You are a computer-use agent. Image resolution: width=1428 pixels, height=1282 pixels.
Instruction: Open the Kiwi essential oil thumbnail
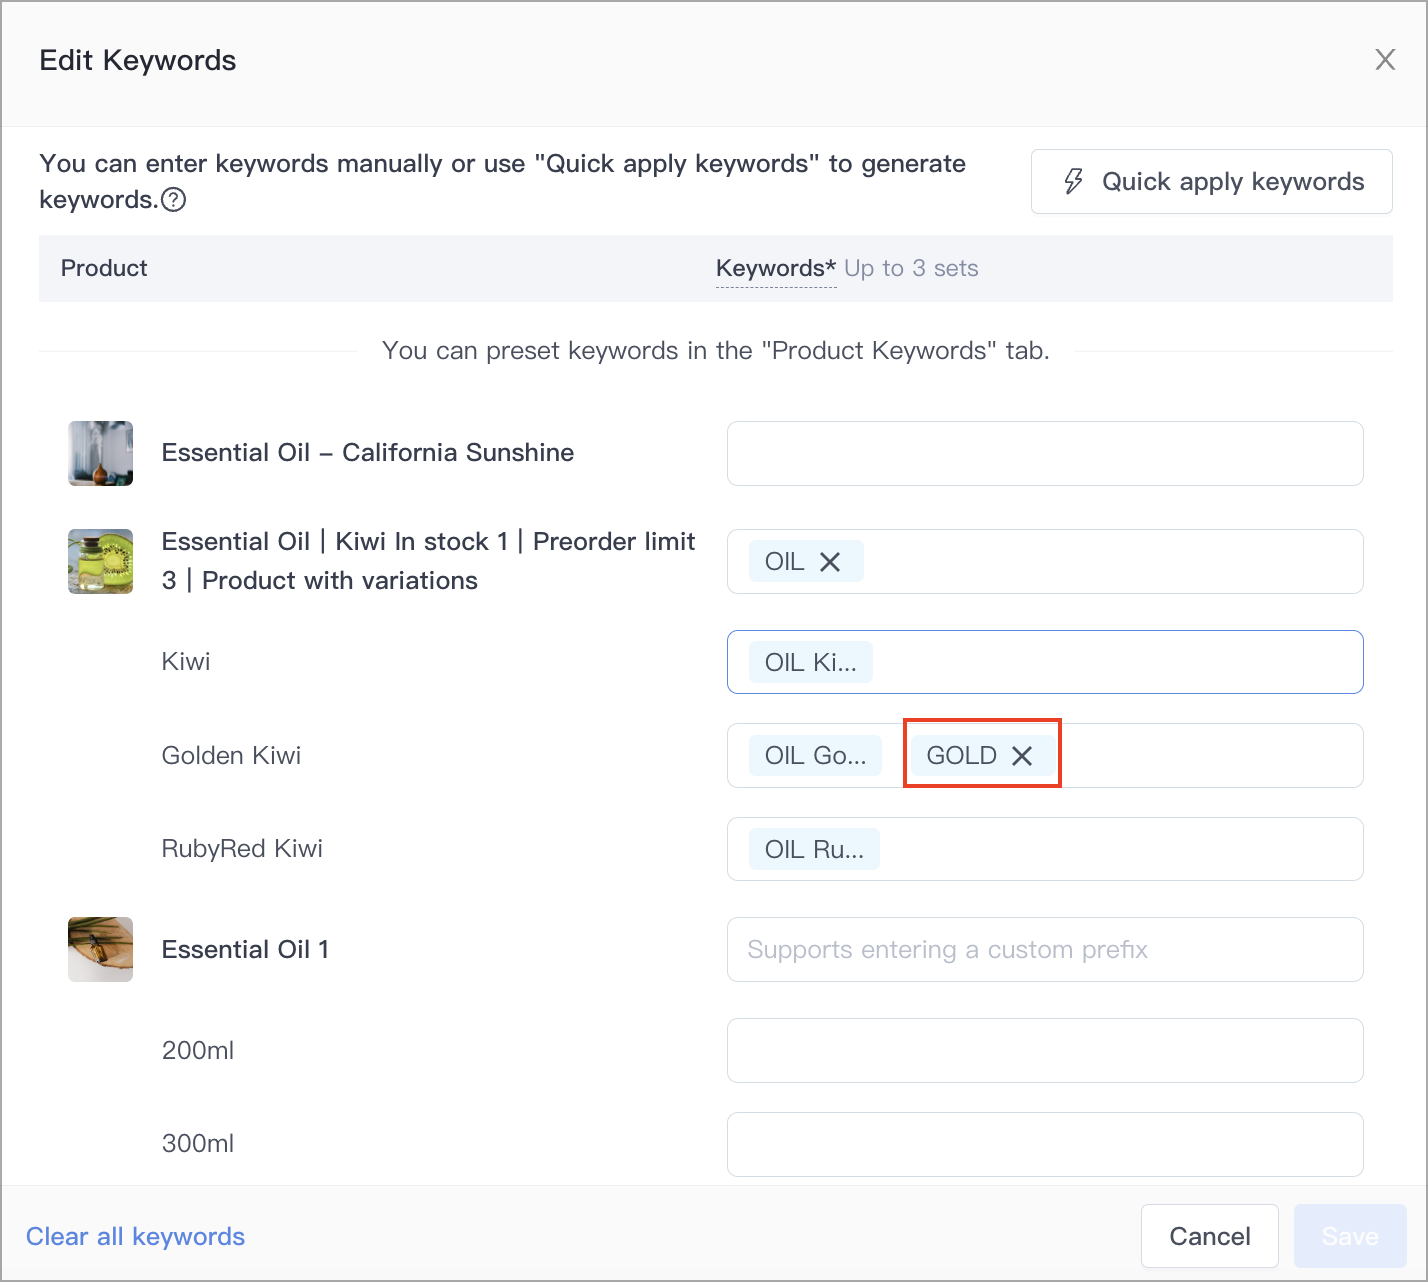click(x=100, y=561)
